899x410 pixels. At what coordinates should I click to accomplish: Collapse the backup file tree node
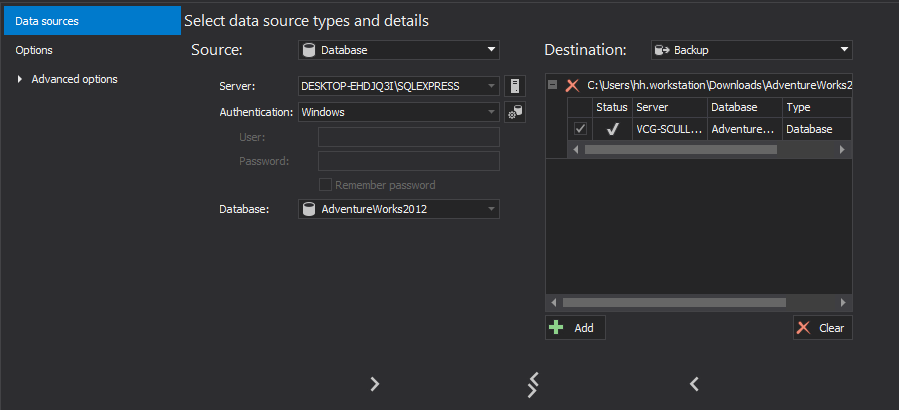[x=553, y=86]
